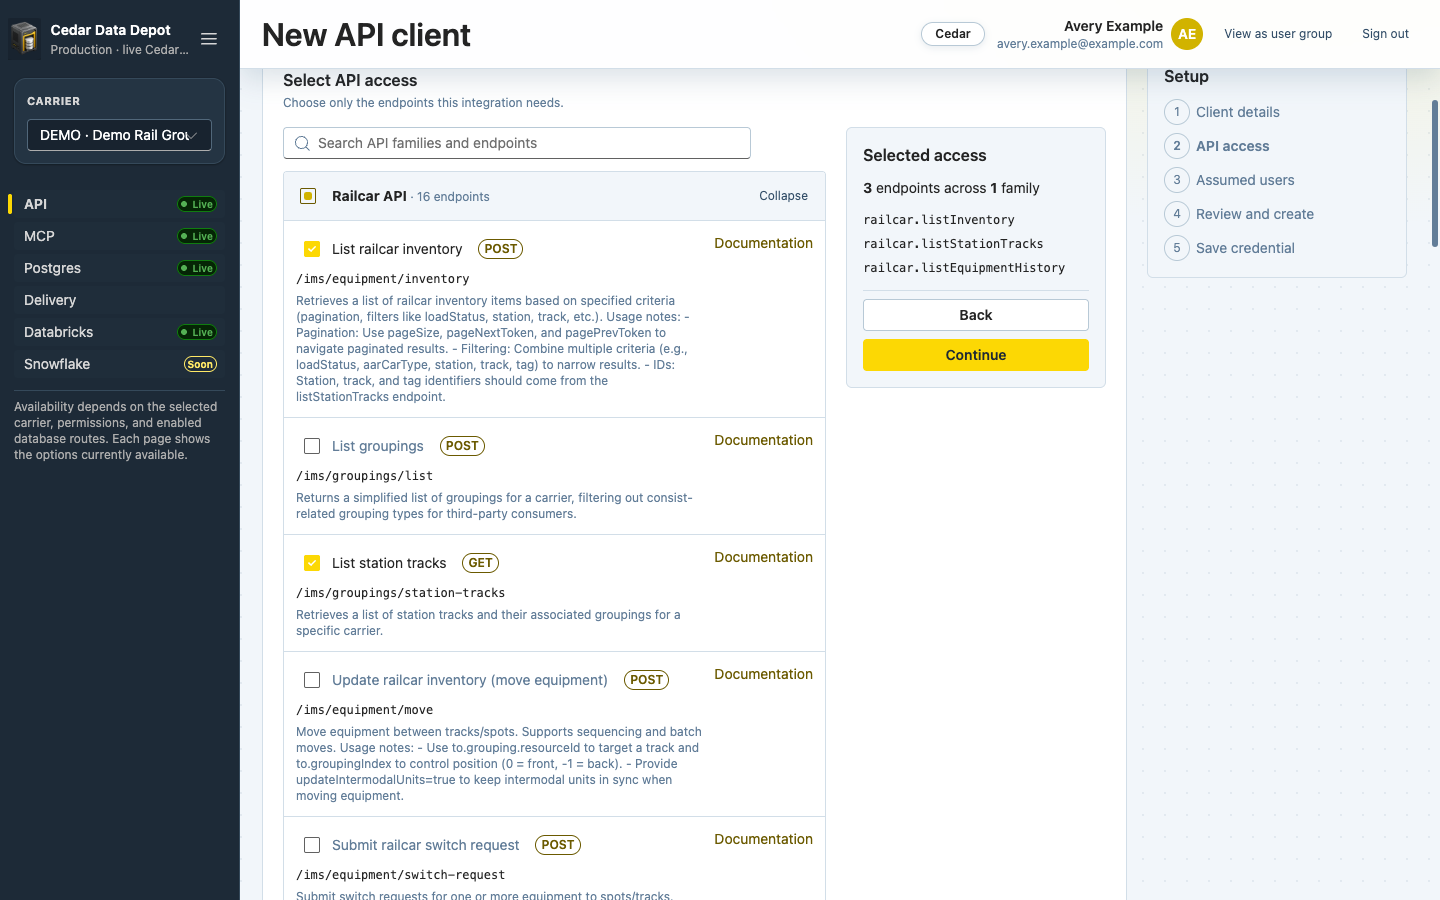This screenshot has height=900, width=1440.
Task: Open the MCP section in sidebar
Action: (120, 236)
